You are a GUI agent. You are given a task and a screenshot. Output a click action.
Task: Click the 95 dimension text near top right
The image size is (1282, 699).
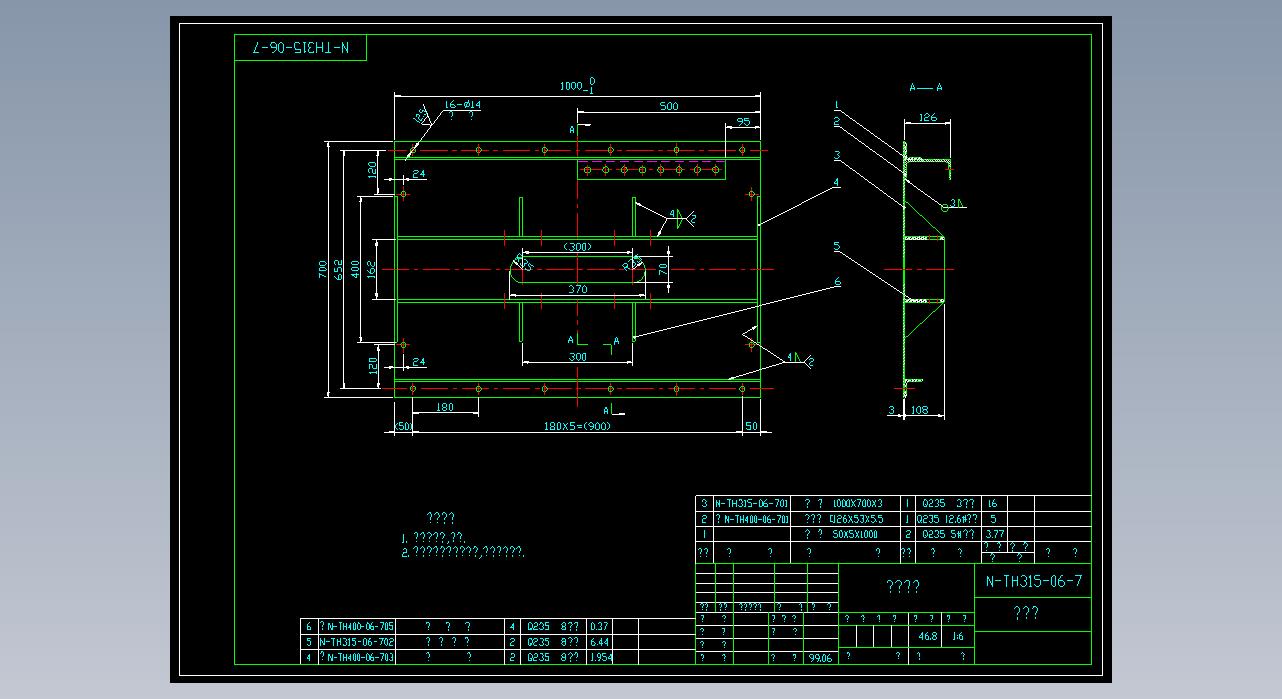[x=742, y=122]
